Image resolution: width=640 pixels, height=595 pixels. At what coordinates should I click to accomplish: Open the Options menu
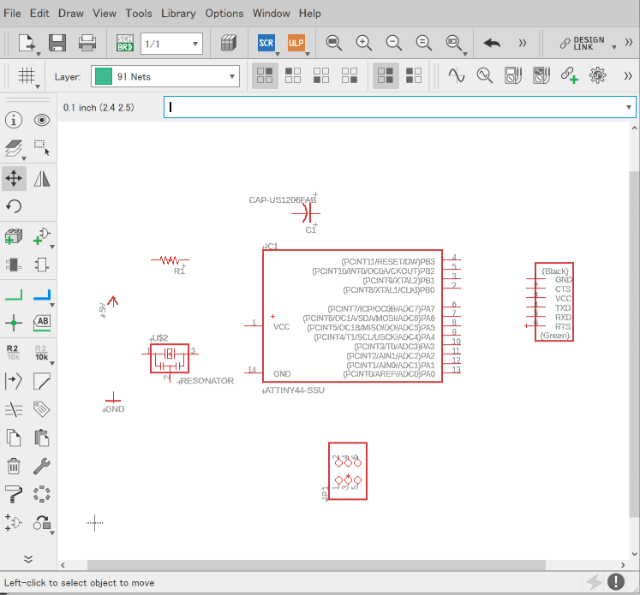(224, 13)
